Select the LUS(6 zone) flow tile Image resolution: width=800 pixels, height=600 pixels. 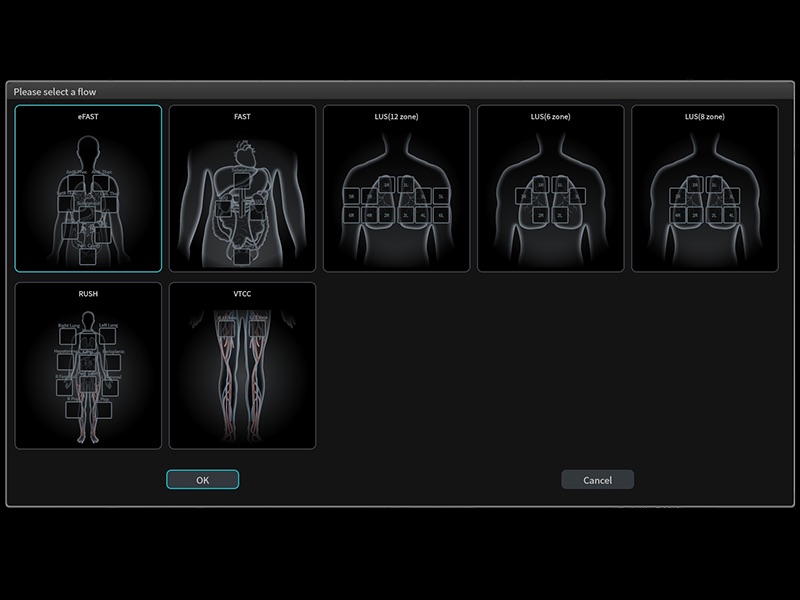[550, 188]
